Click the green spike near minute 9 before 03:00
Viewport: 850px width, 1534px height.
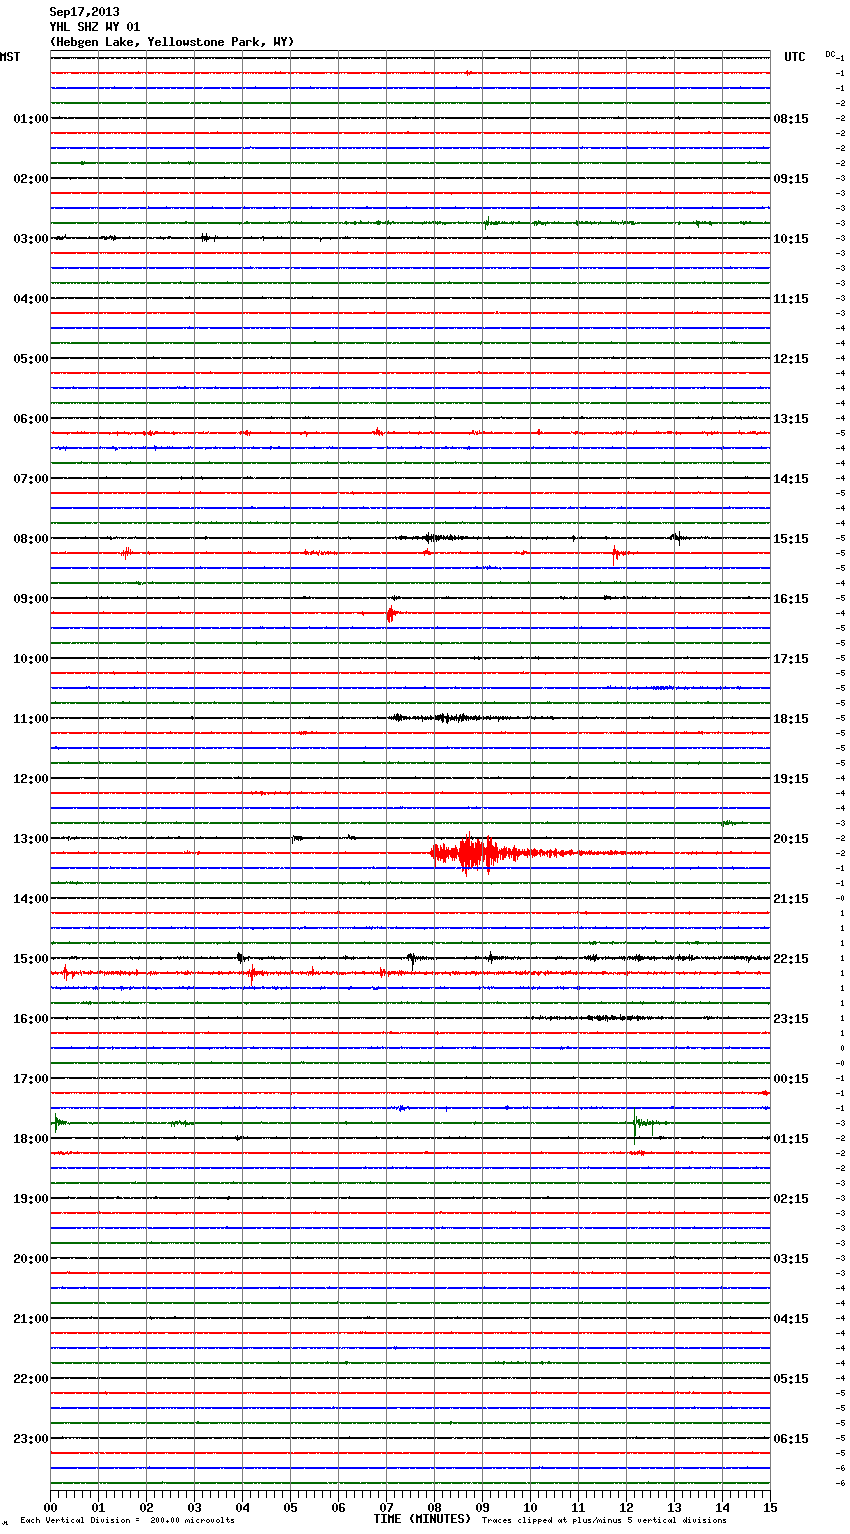coord(487,223)
